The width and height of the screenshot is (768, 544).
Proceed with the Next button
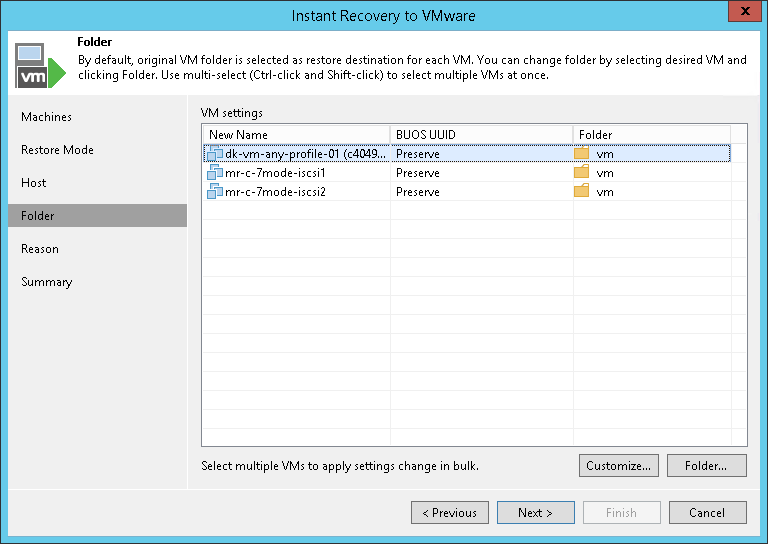[x=536, y=513]
